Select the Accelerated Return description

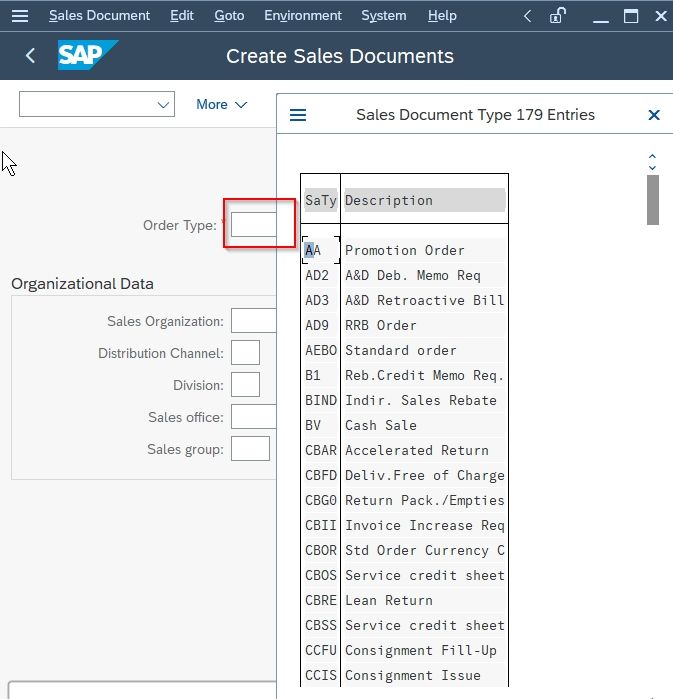point(417,450)
